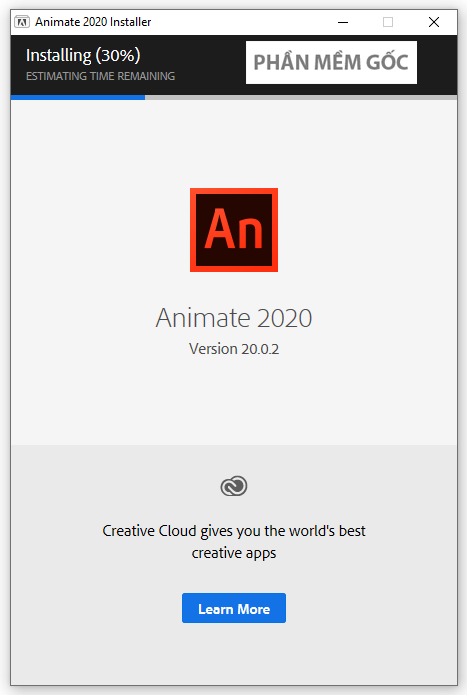Click the Learn More button
The height and width of the screenshot is (695, 467).
pos(234,608)
